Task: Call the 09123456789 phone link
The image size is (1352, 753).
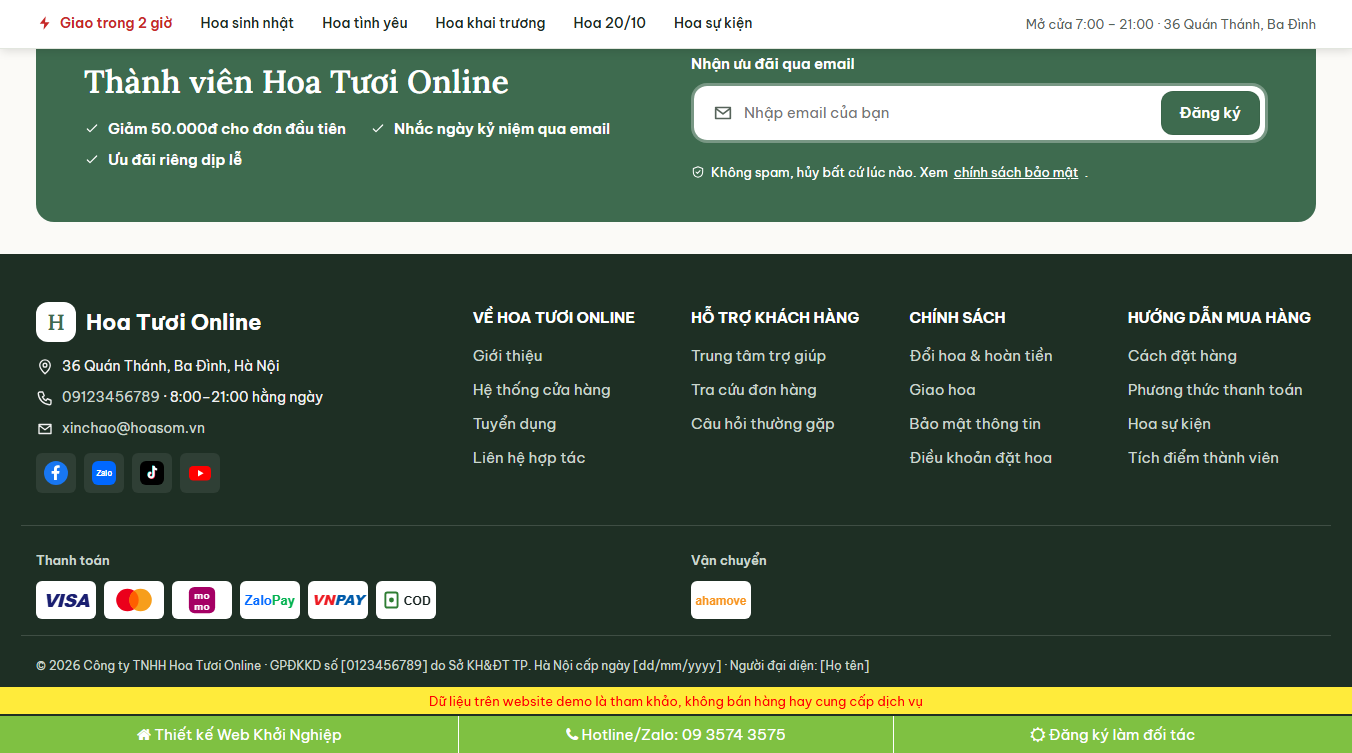Action: click(111, 397)
